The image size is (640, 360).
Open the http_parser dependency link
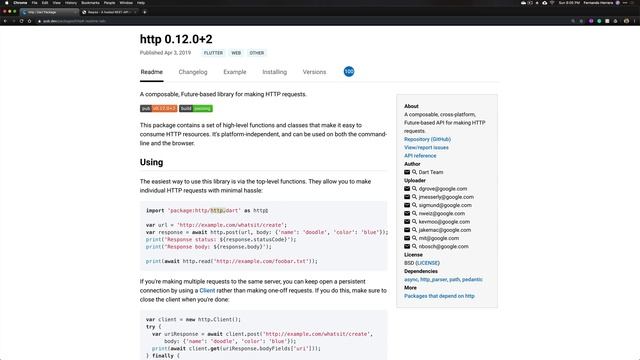coord(433,280)
